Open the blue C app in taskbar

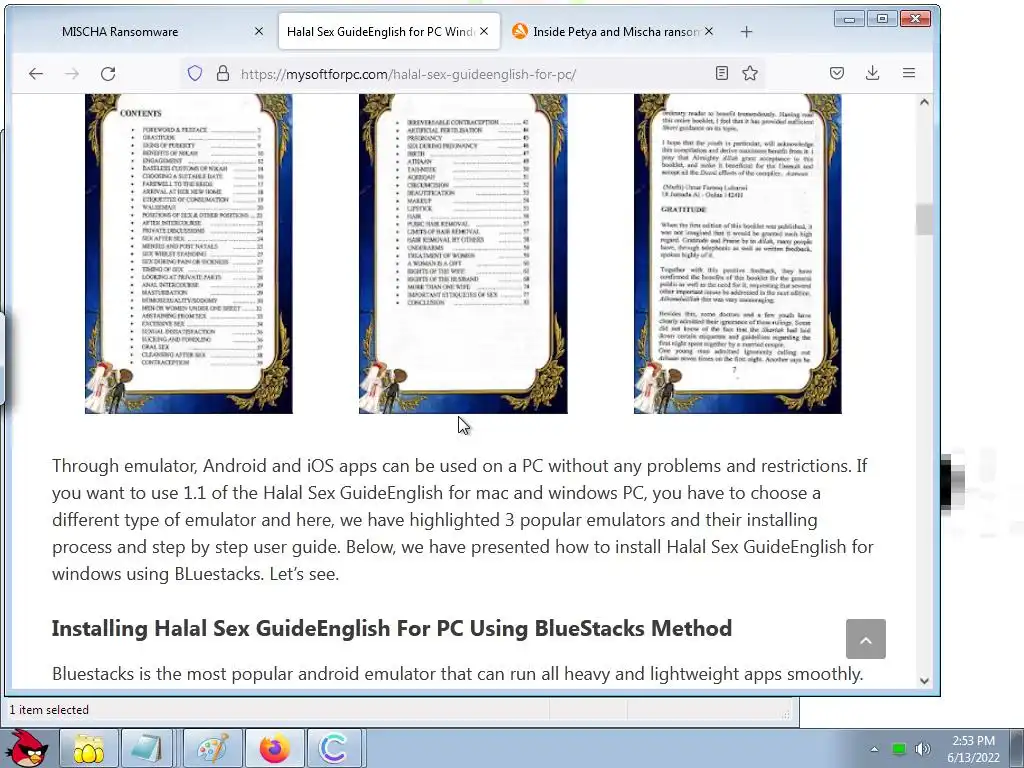point(333,748)
